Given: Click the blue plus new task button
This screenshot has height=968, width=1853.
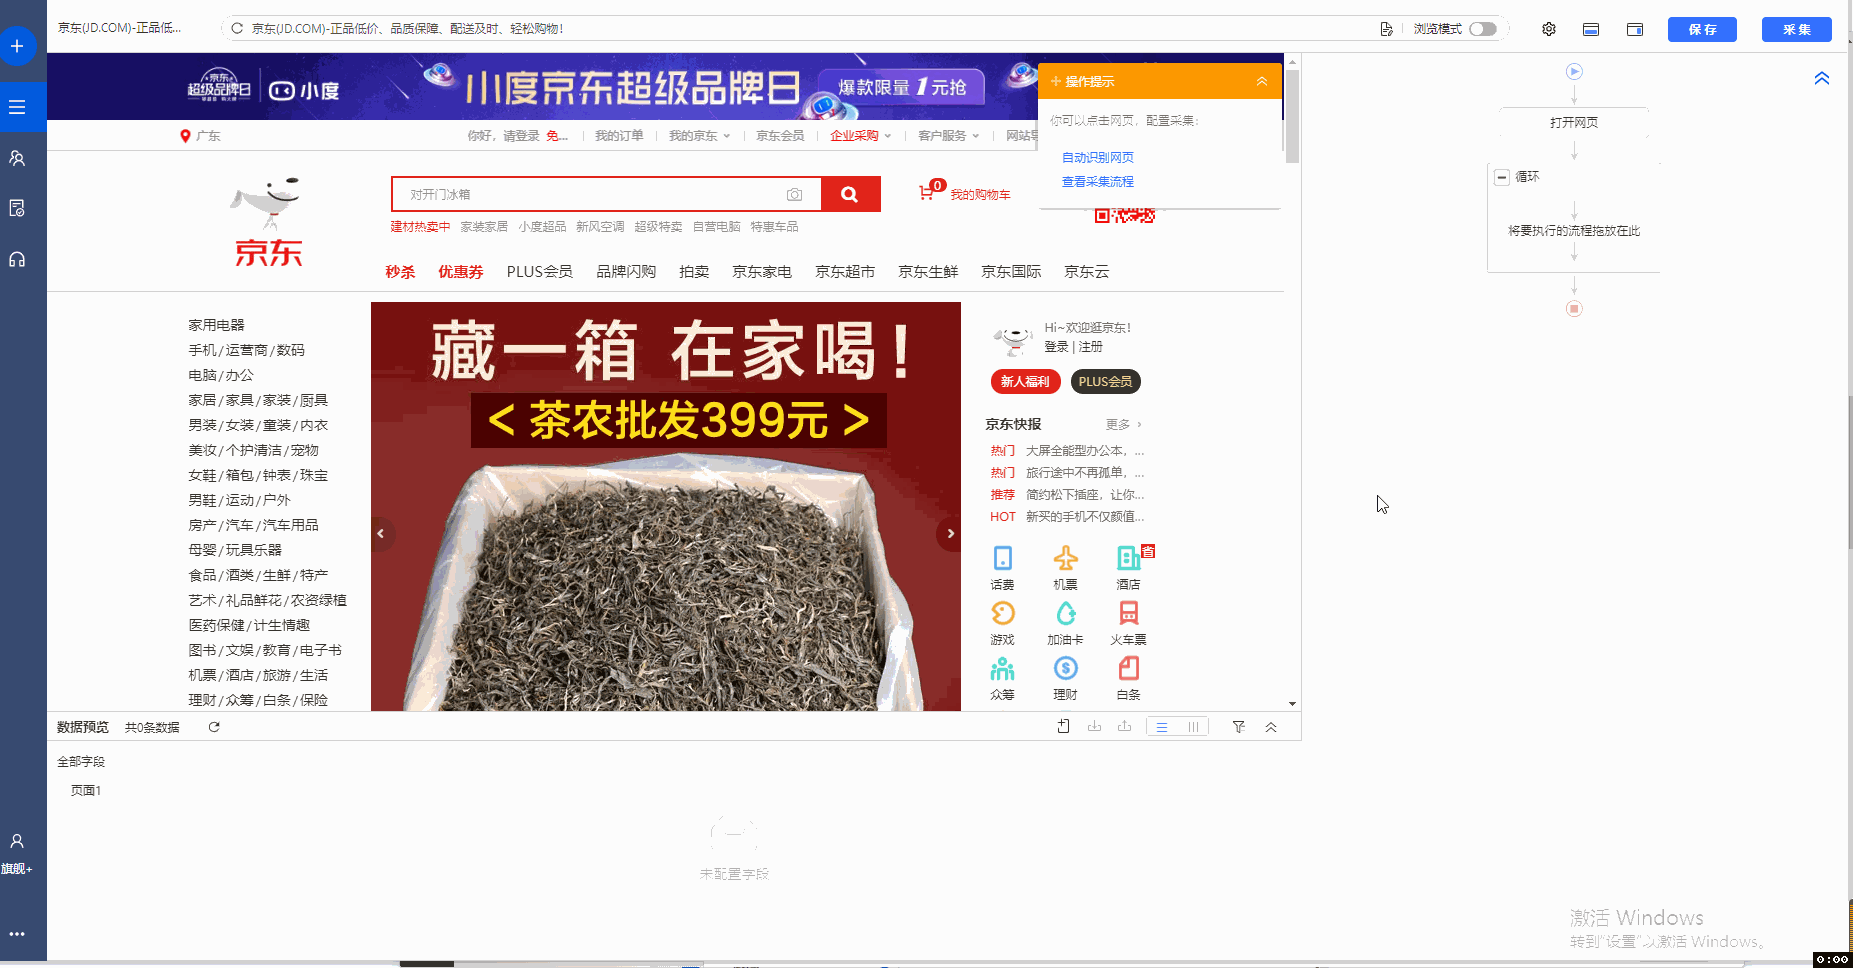Looking at the screenshot, I should coord(17,46).
